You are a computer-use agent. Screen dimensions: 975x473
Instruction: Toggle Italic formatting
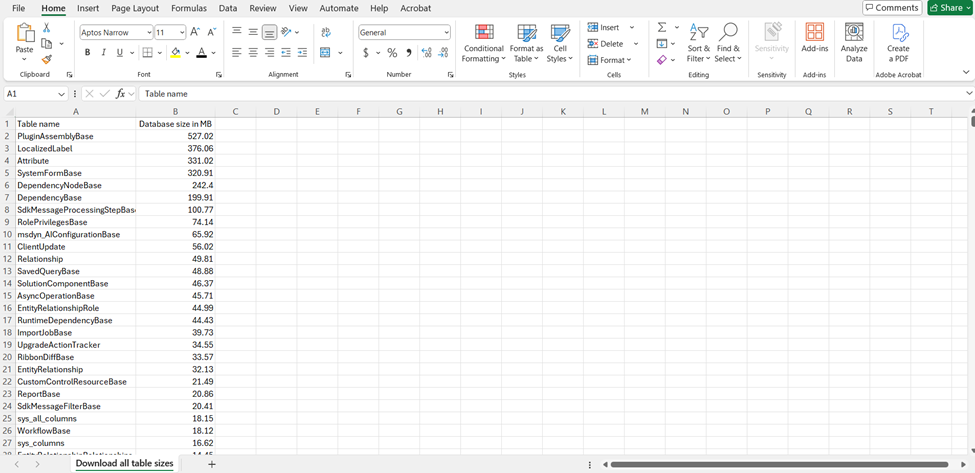coord(103,53)
